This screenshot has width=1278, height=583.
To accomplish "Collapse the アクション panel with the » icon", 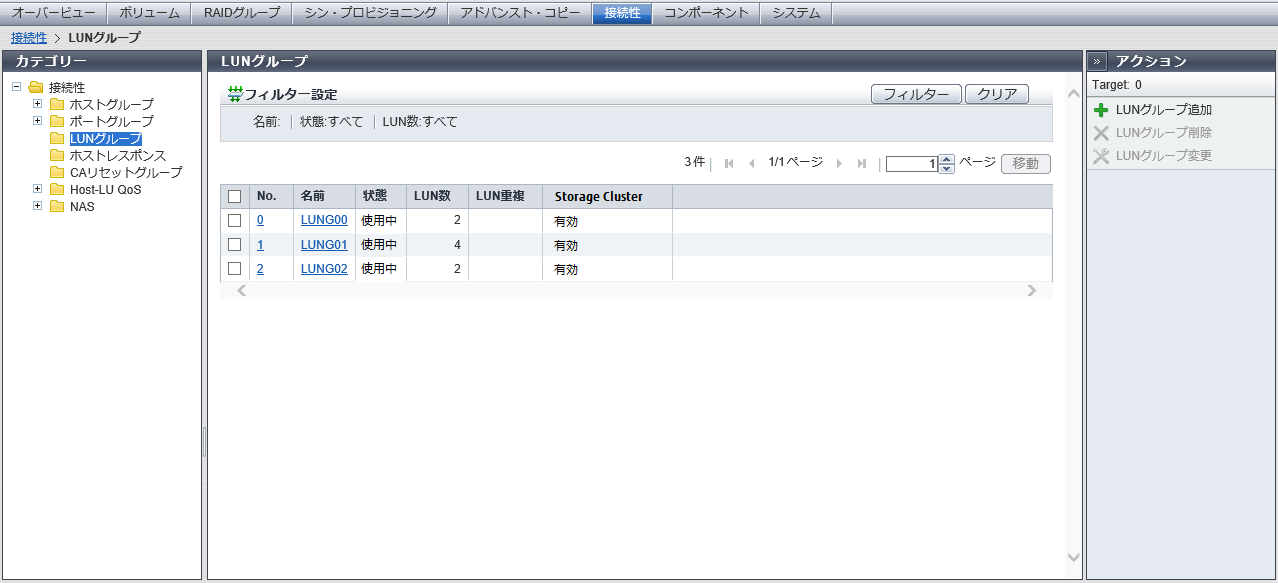I will [1097, 61].
